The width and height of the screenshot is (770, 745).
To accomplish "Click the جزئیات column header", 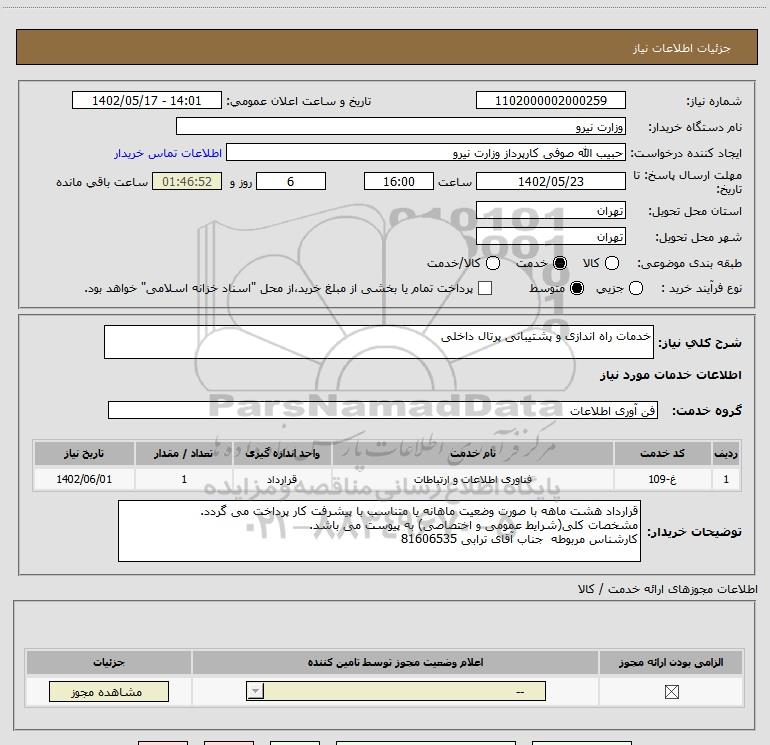I will (x=109, y=662).
